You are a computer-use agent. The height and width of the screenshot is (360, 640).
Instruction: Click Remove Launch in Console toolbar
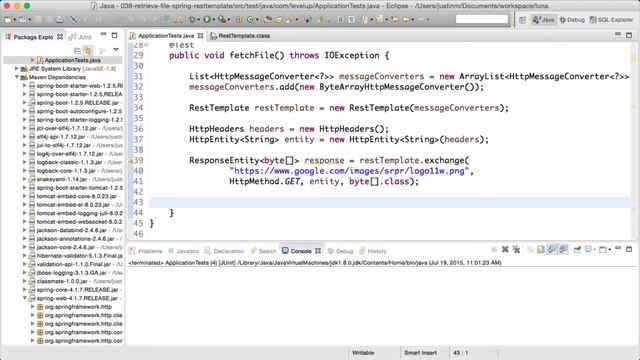(505, 249)
